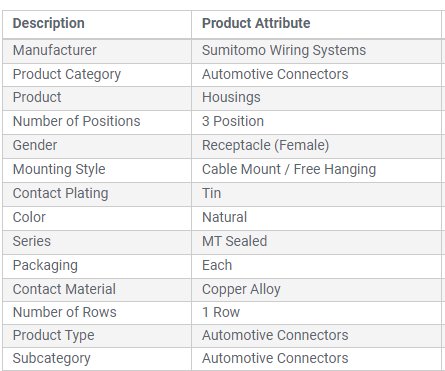Select the Receptacle (Female) gender value

coord(265,146)
